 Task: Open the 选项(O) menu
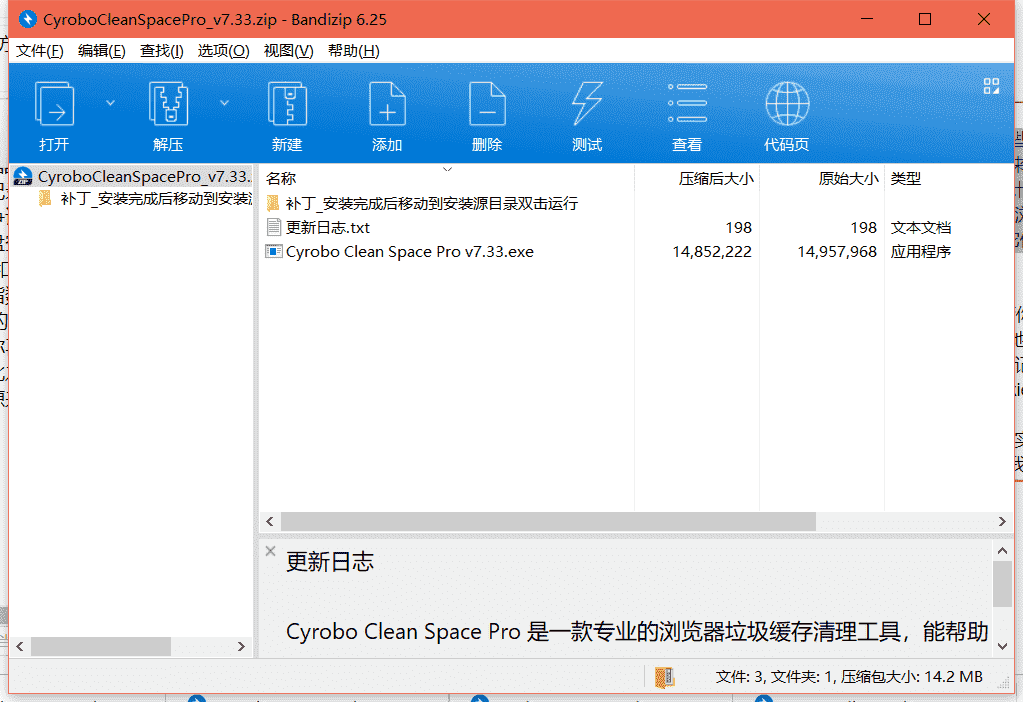pos(223,51)
